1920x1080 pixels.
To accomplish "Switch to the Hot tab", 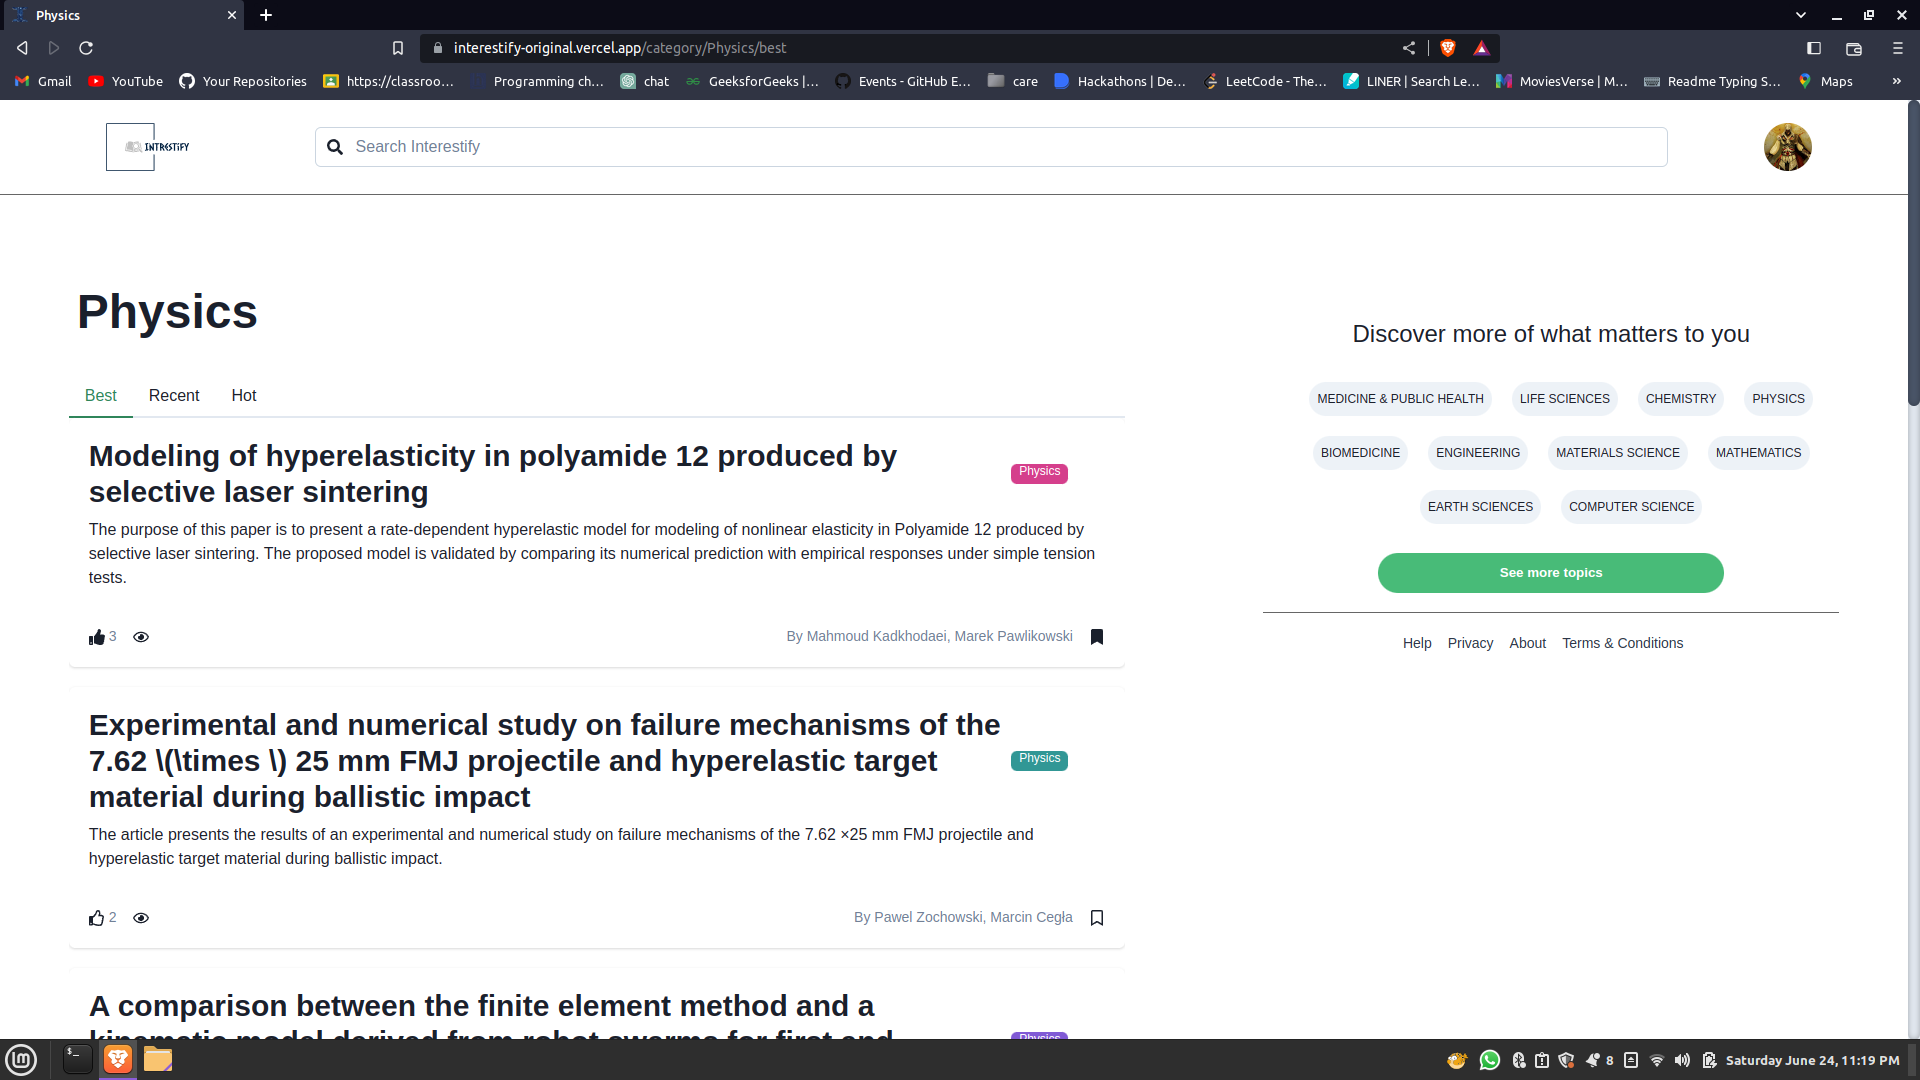I will tap(244, 396).
